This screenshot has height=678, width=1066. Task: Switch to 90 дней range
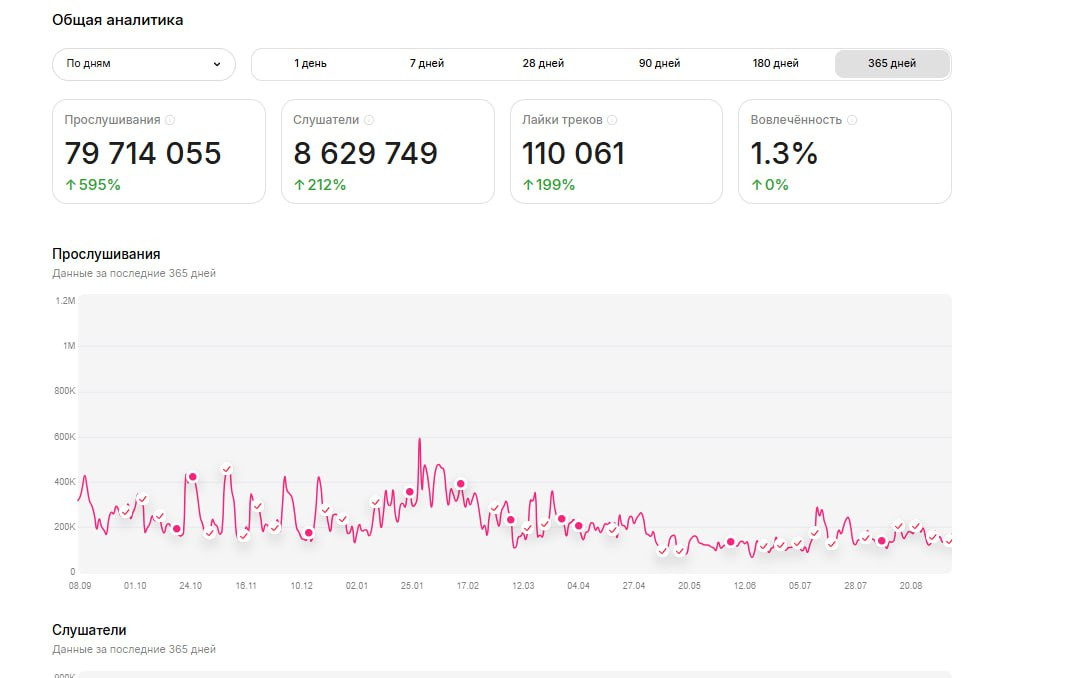tap(659, 64)
